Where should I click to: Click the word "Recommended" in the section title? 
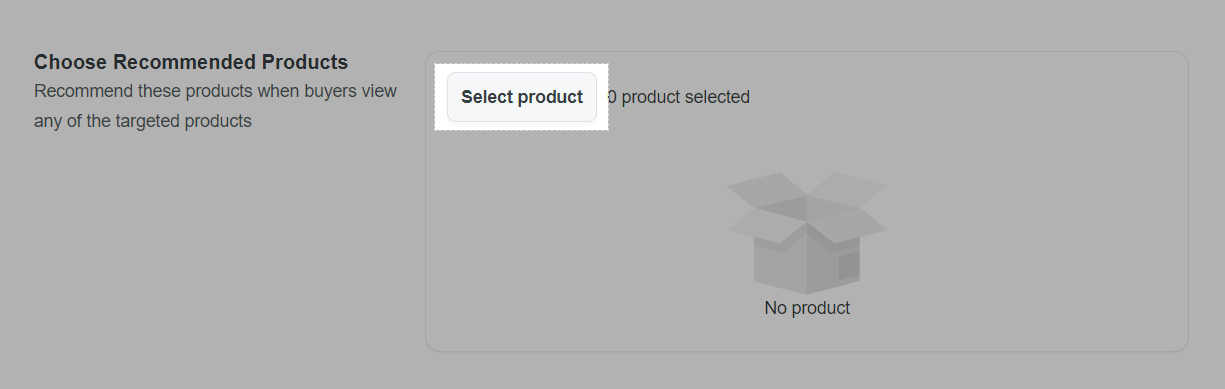pos(181,62)
